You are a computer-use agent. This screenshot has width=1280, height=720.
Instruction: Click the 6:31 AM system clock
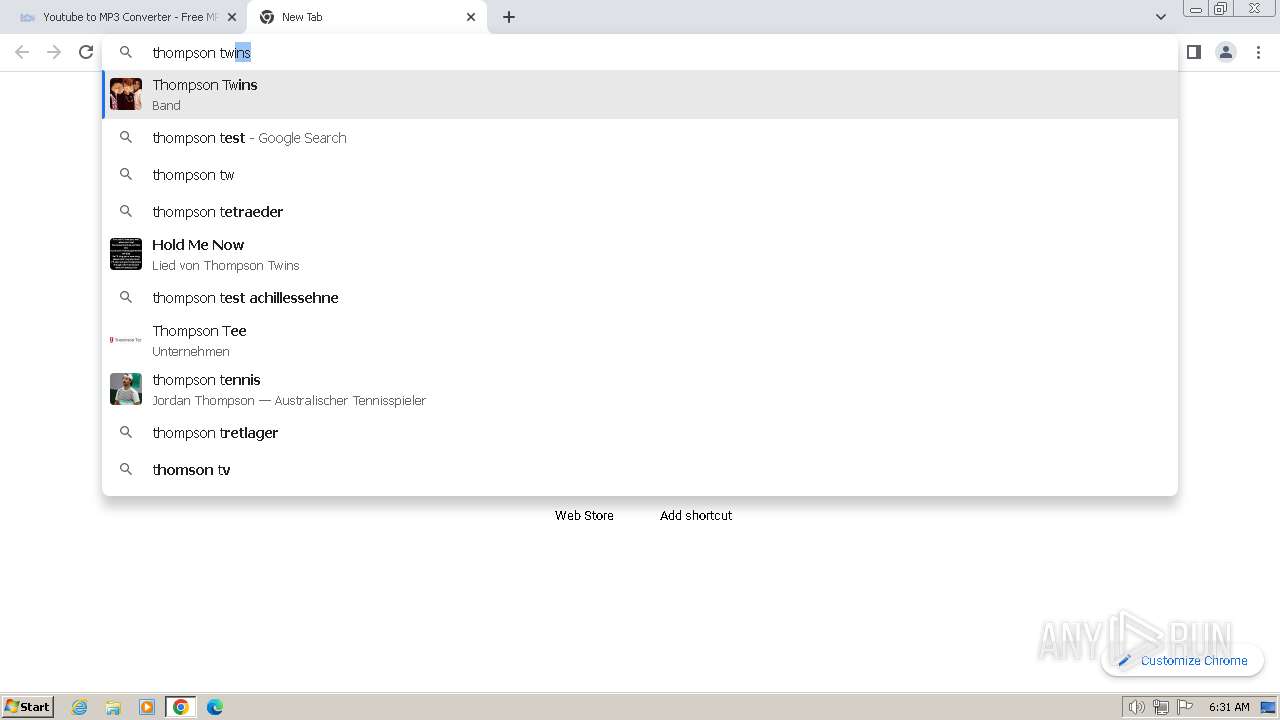point(1229,707)
